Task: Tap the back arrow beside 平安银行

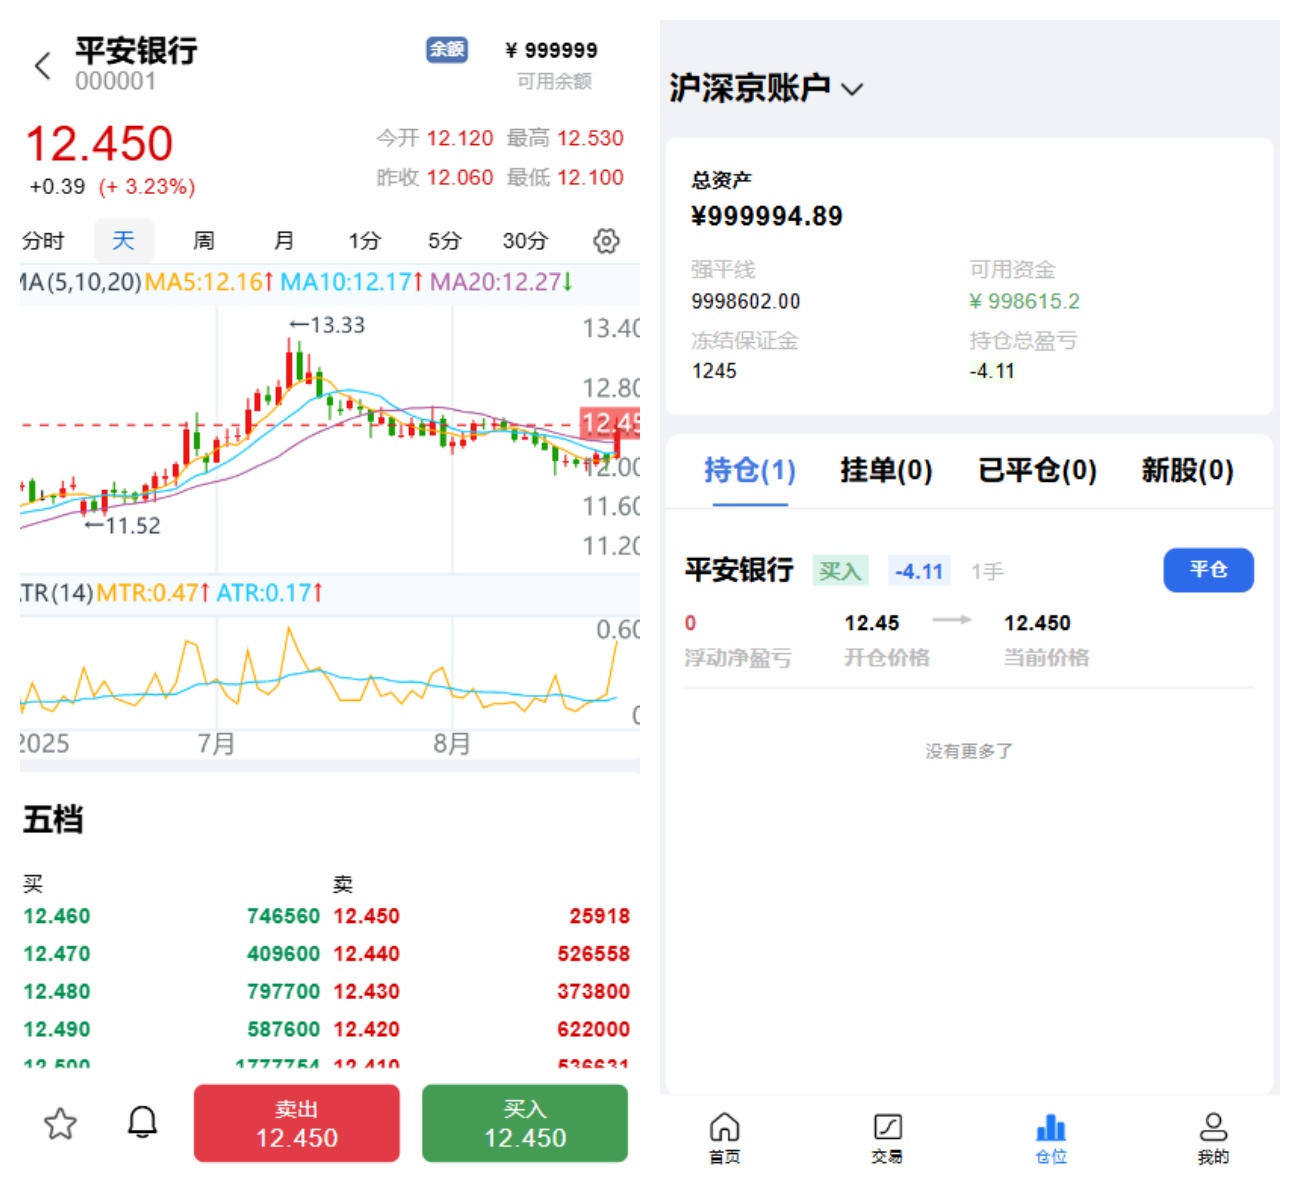Action: 42,66
